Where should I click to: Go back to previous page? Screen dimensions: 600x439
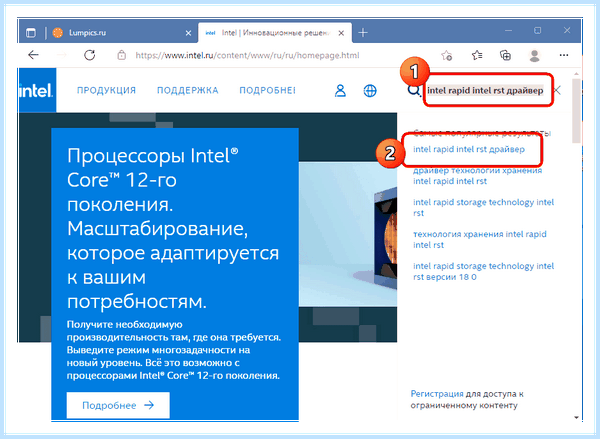34,55
